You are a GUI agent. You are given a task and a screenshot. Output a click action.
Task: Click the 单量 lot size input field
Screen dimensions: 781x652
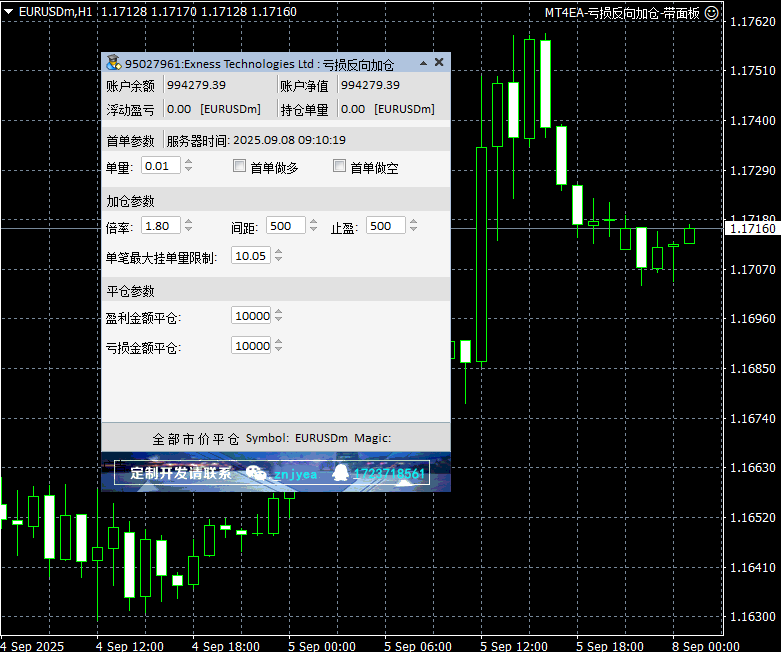tap(162, 166)
